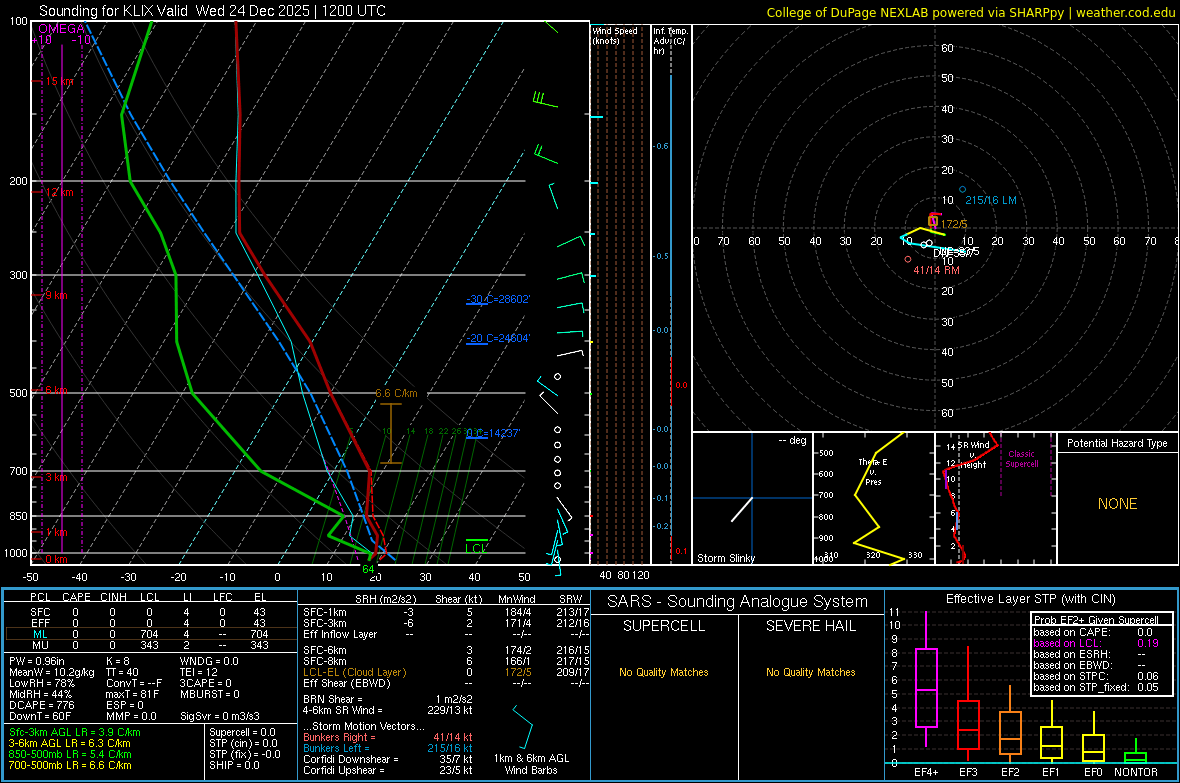This screenshot has width=1180, height=783.
Task: Select the 15 km height marker
Action: coord(59,81)
